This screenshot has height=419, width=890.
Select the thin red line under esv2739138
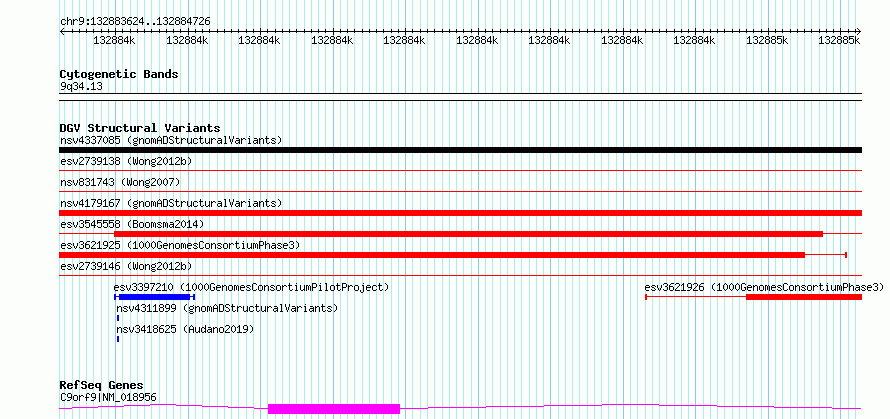461,170
